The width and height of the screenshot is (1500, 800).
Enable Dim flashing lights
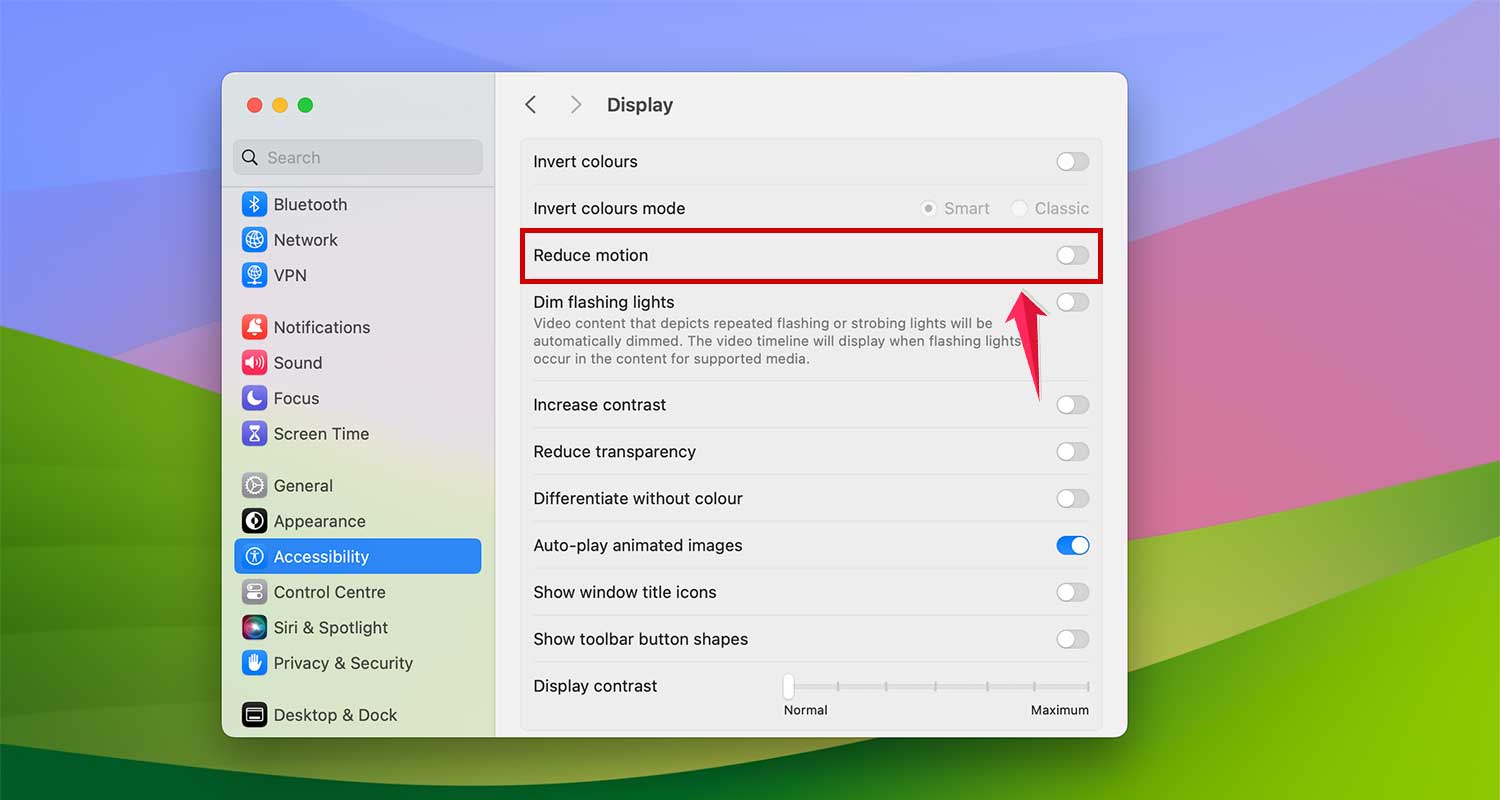click(1071, 302)
